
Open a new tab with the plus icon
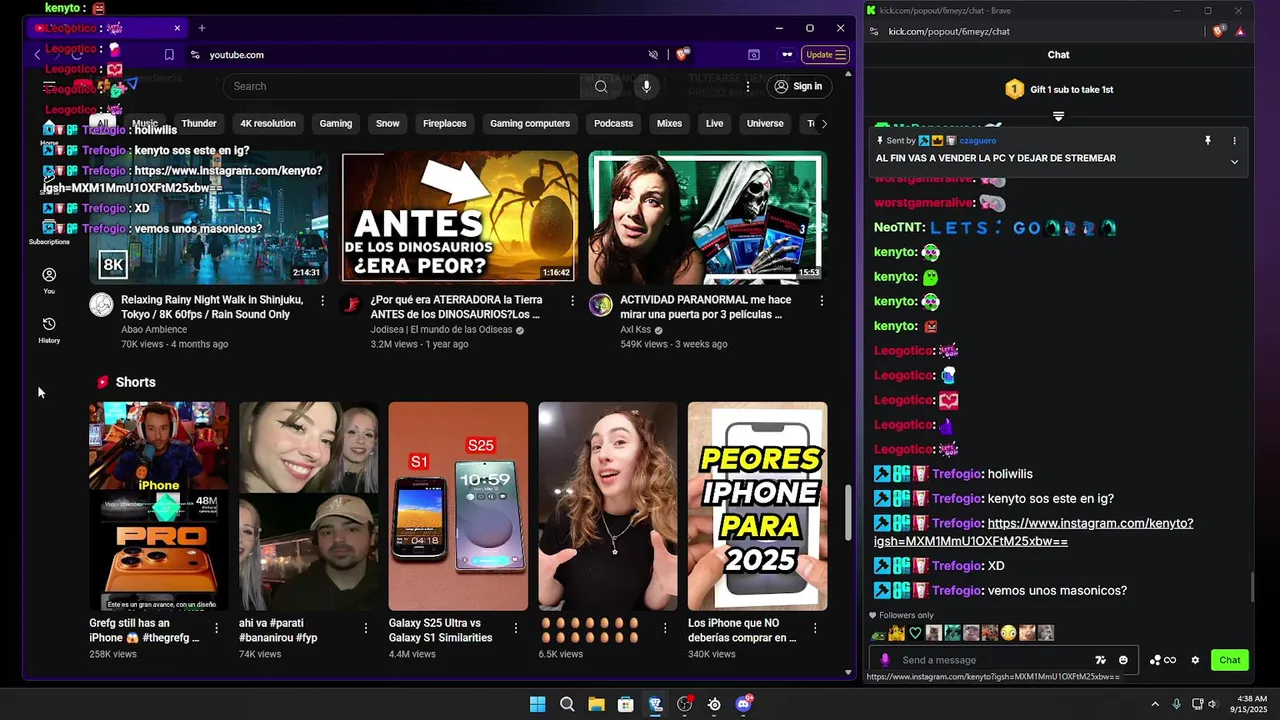click(x=201, y=28)
